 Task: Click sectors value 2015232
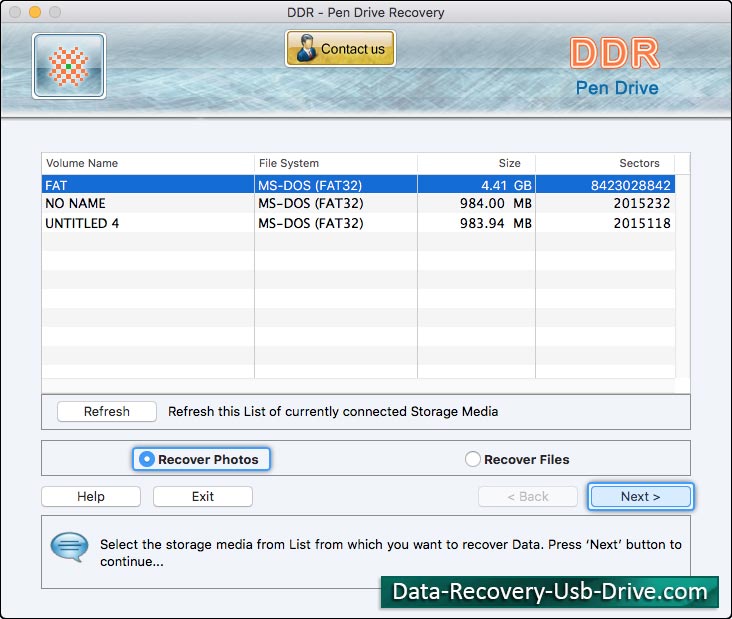(x=642, y=203)
